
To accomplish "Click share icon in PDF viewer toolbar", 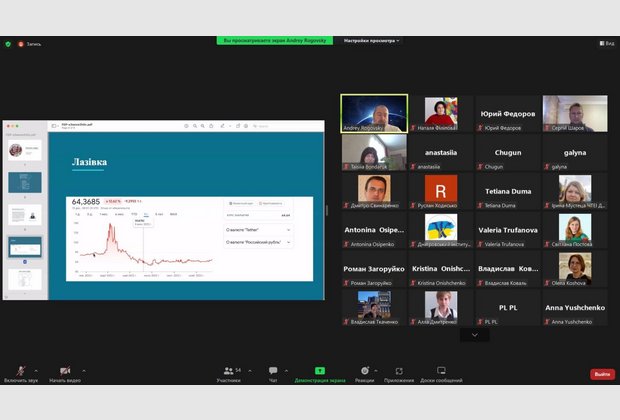I will tap(211, 126).
